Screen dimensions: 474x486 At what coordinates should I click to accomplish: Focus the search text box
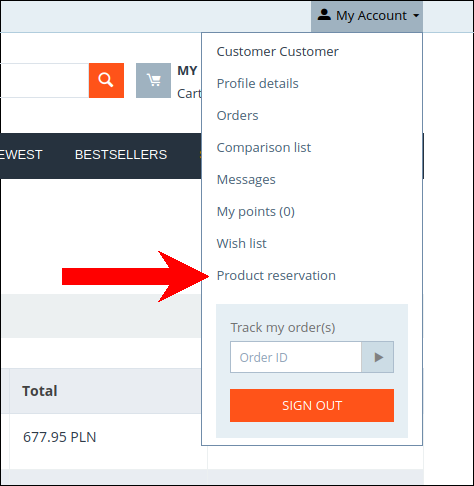pyautogui.click(x=44, y=80)
